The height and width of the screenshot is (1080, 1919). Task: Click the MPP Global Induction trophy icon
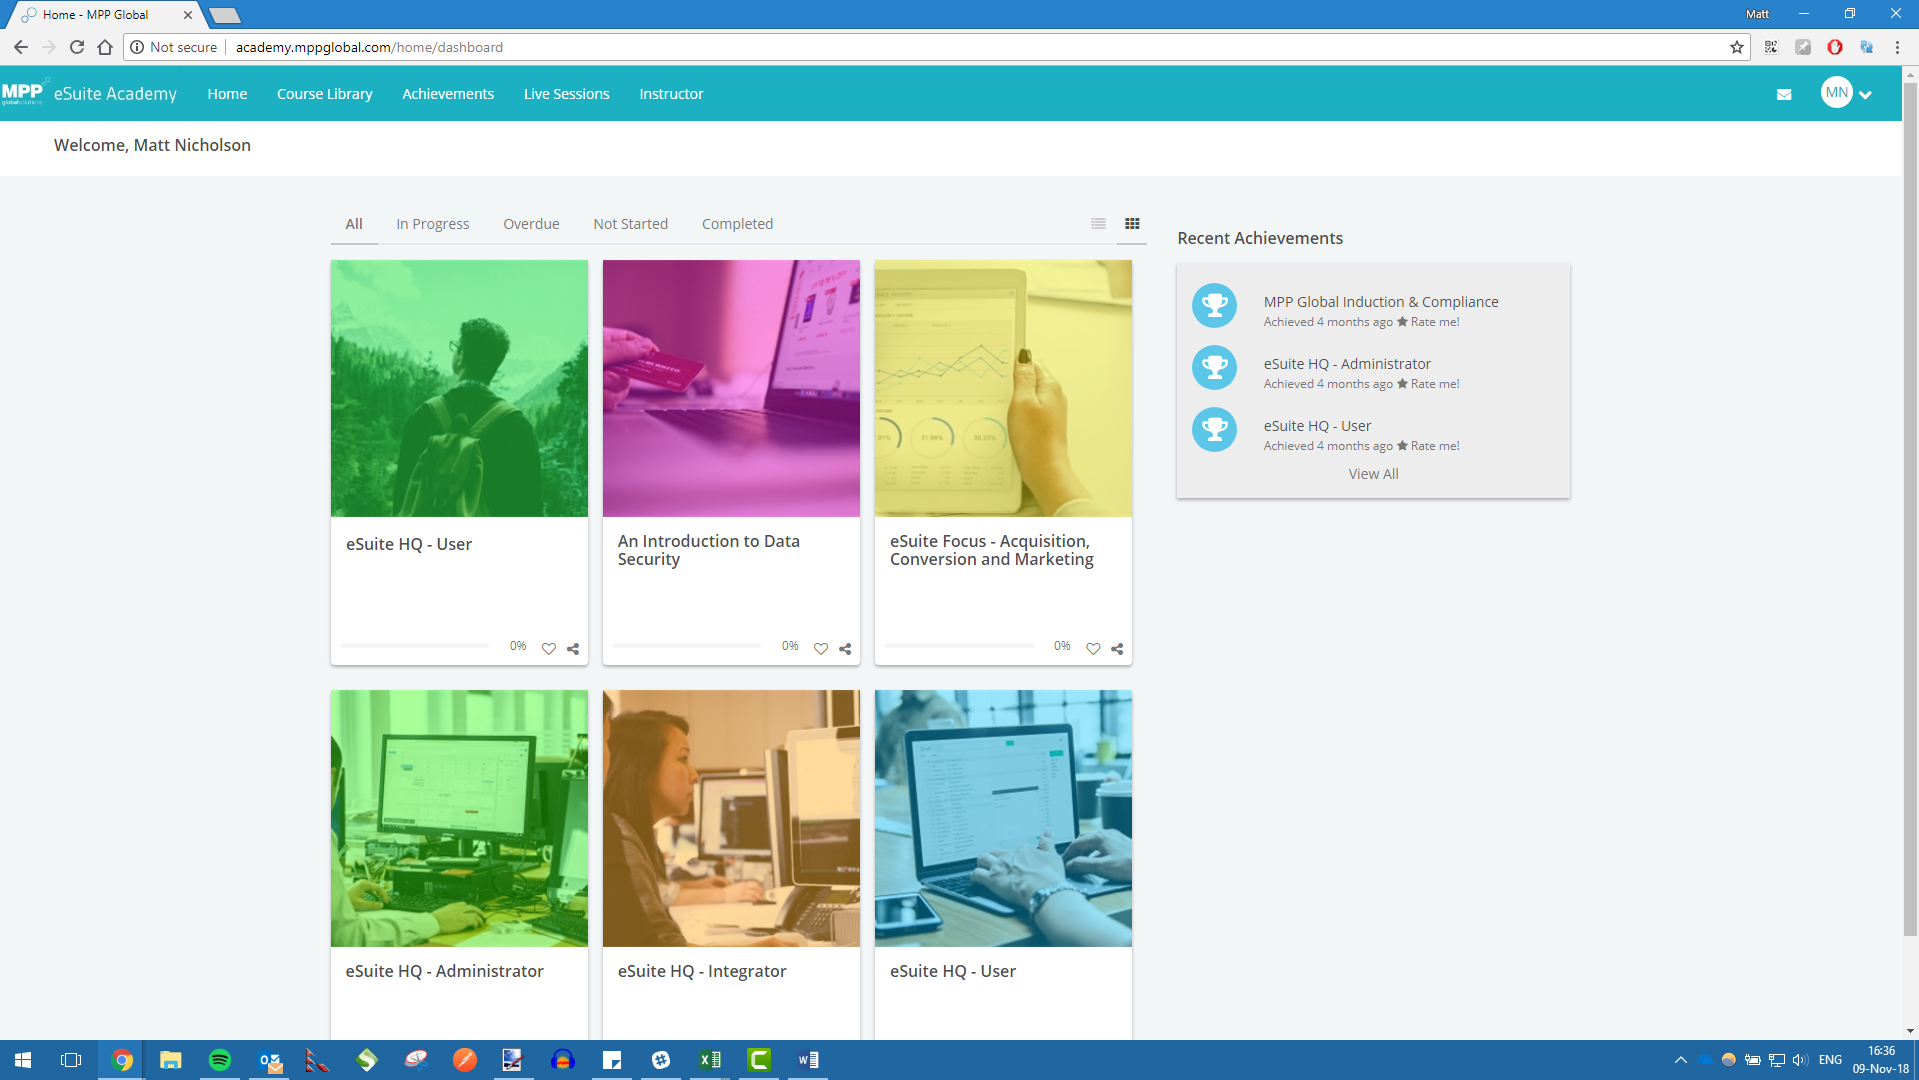click(1214, 306)
